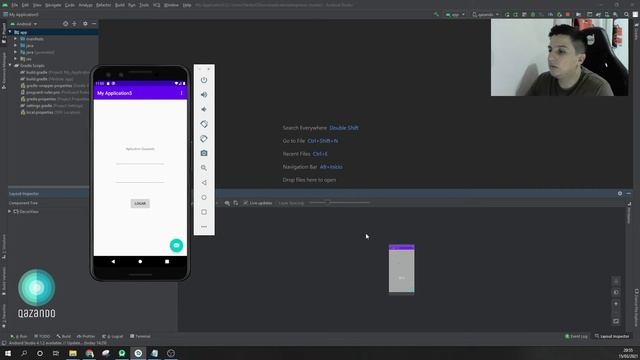Viewport: 640px width, 360px height.
Task: Tap the phone's home navigation circle
Action: click(x=140, y=261)
